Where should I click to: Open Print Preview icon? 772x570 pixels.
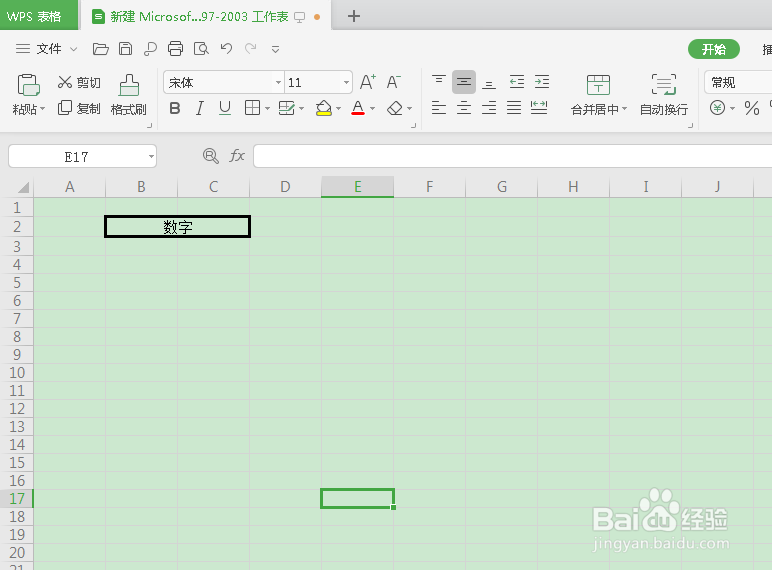(x=201, y=49)
